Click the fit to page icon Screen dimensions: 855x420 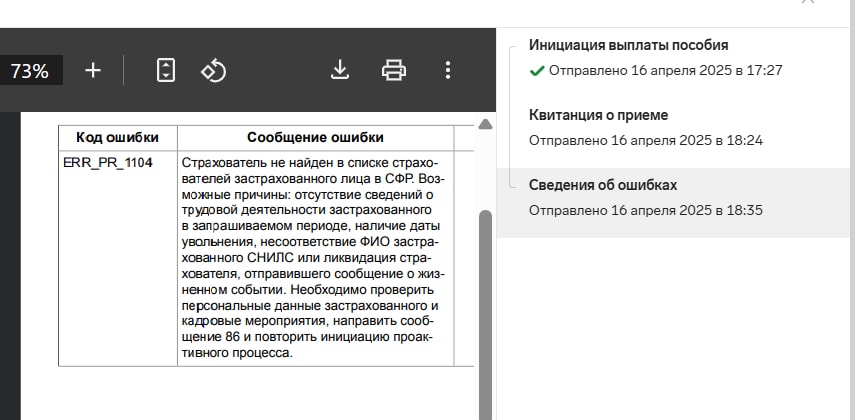click(166, 70)
